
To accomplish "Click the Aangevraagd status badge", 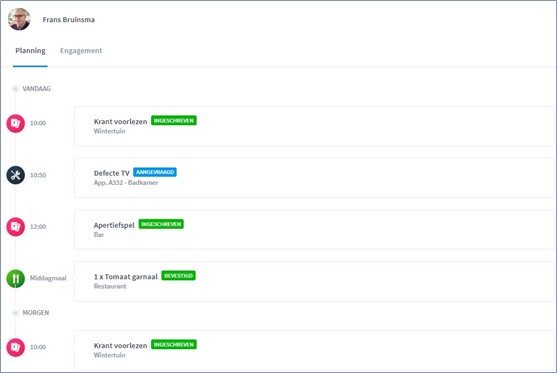I will pos(155,172).
